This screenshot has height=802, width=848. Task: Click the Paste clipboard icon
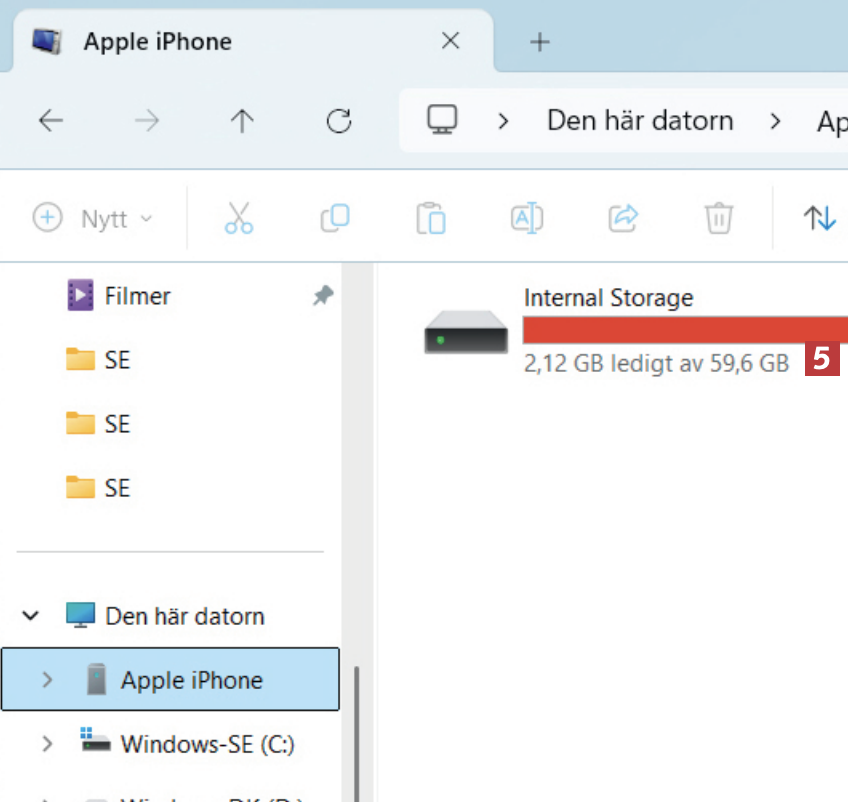click(x=431, y=218)
